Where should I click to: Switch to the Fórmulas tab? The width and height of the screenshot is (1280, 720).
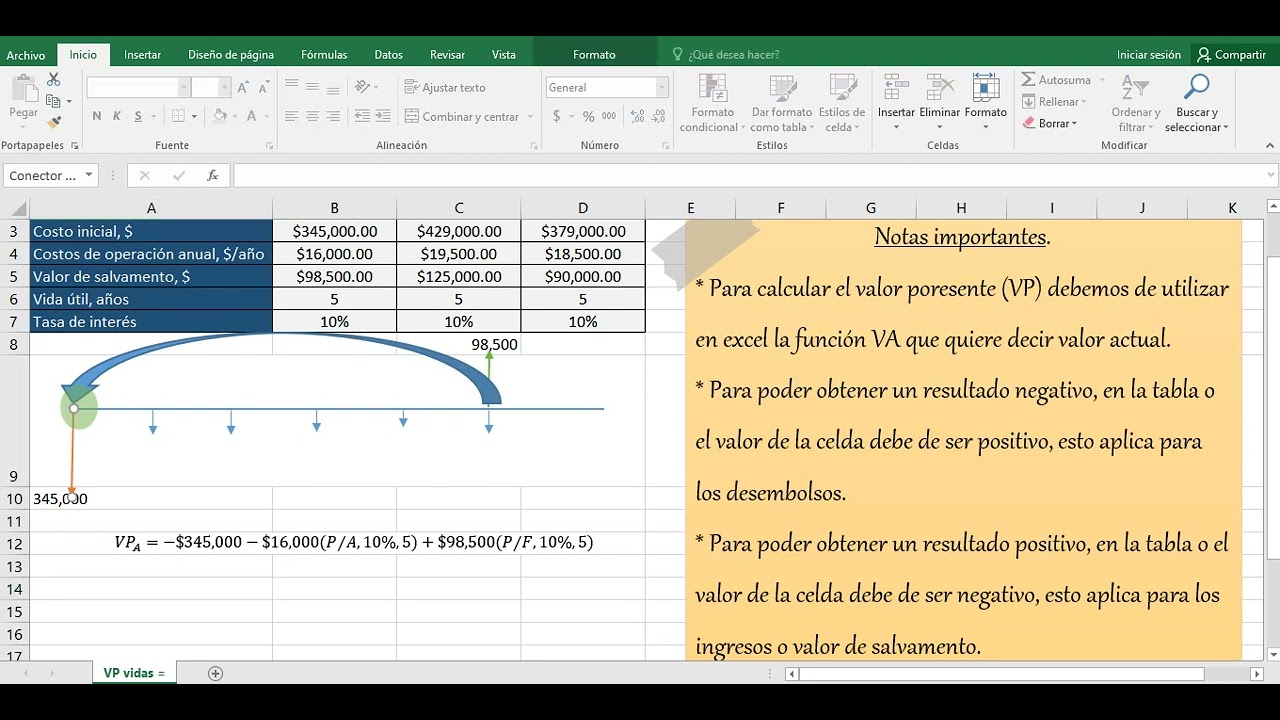[x=324, y=55]
